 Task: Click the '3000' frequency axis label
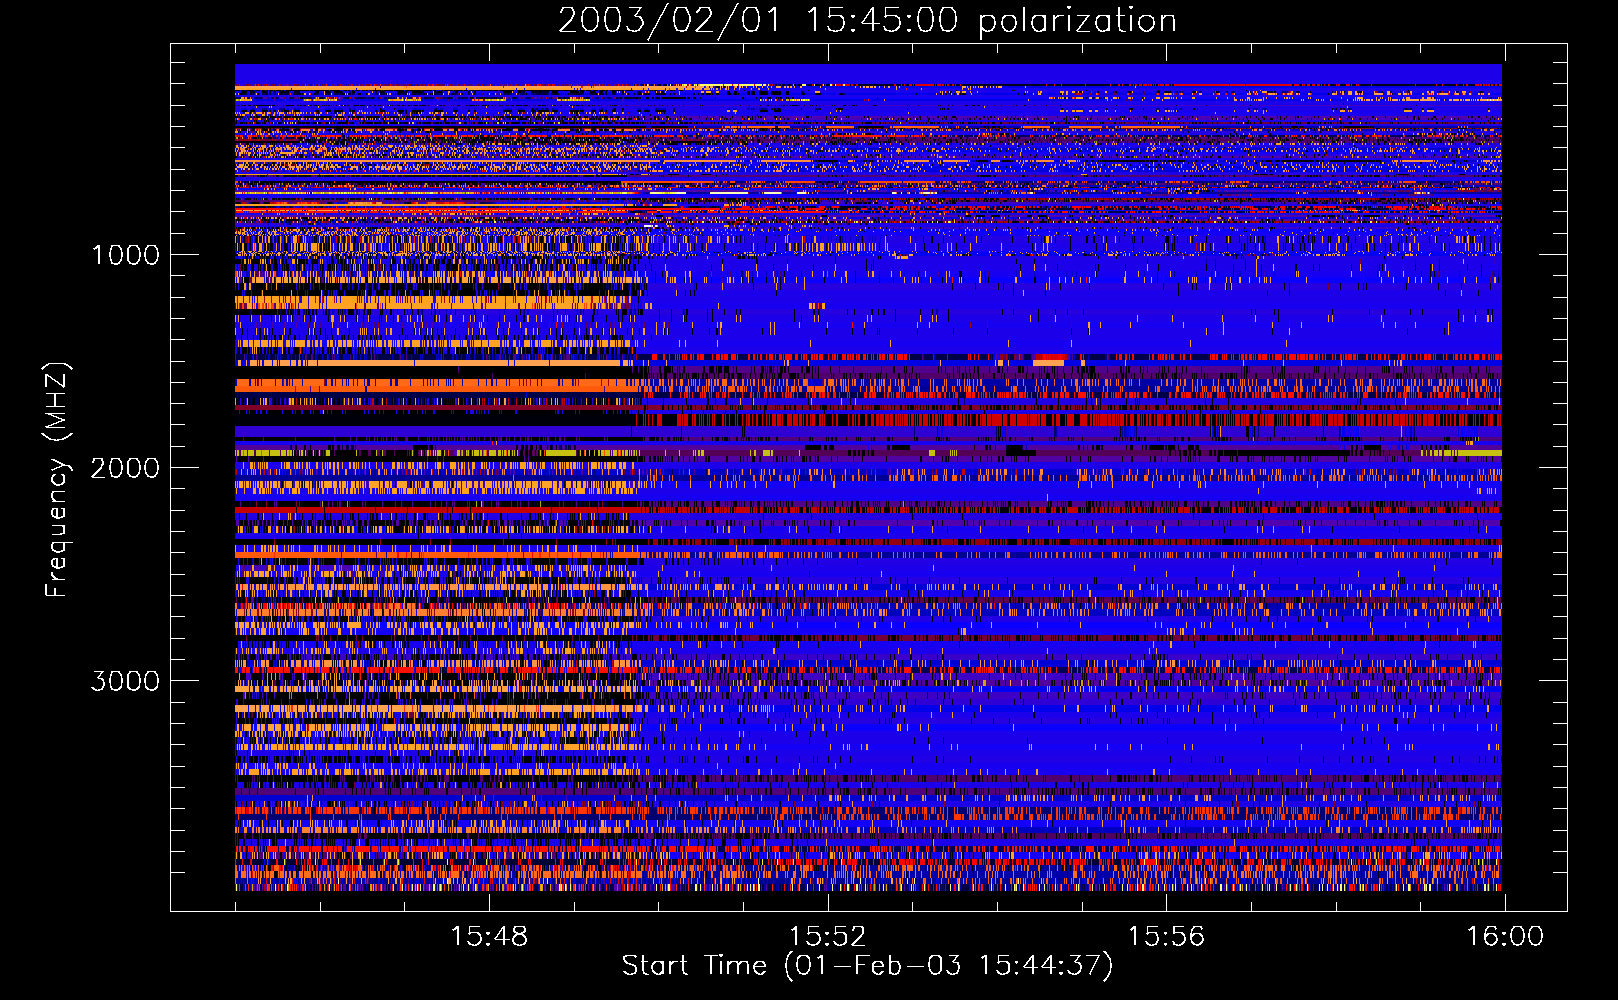pyautogui.click(x=125, y=681)
